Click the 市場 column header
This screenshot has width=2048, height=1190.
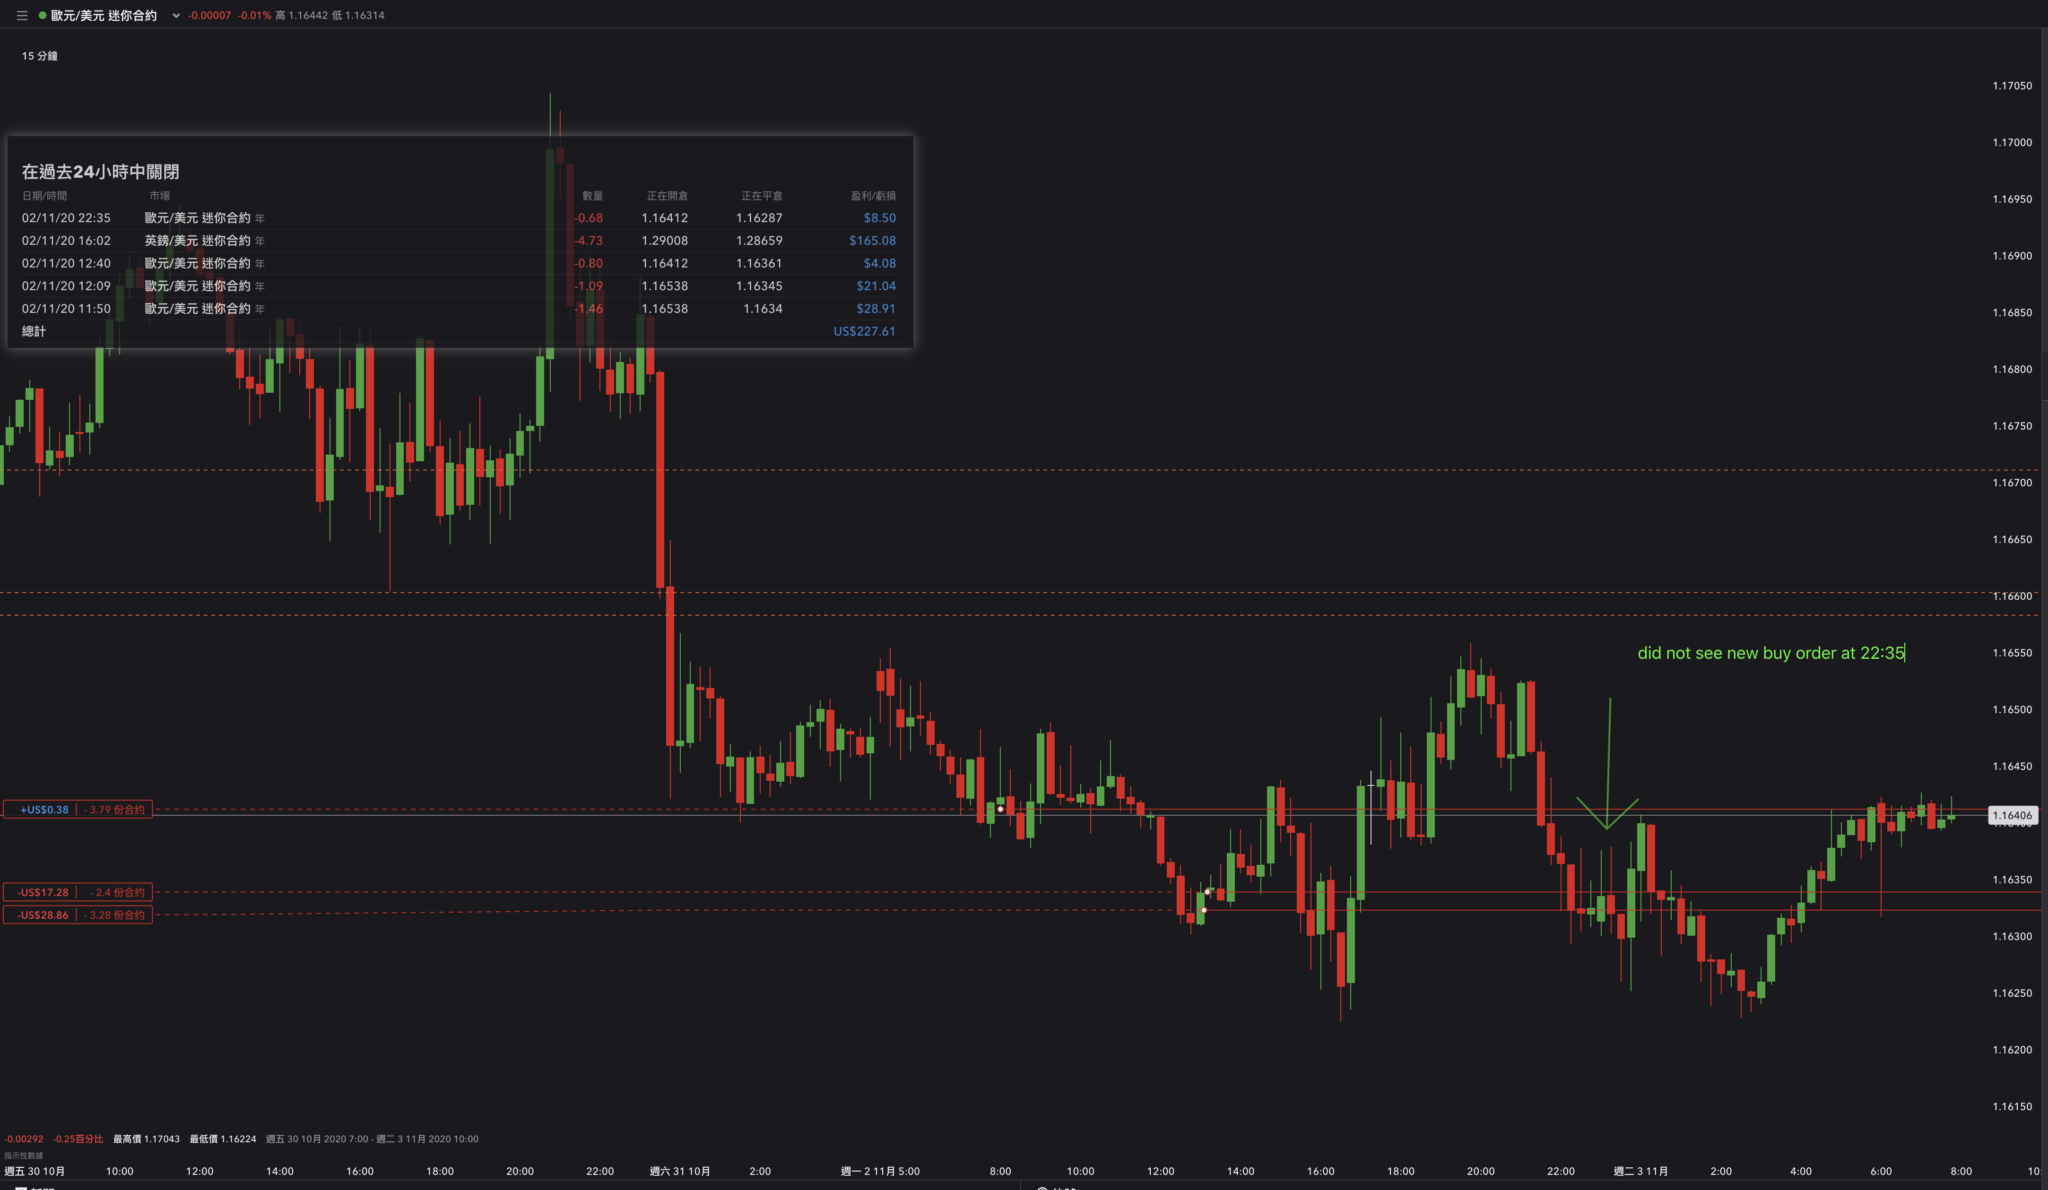coord(159,196)
